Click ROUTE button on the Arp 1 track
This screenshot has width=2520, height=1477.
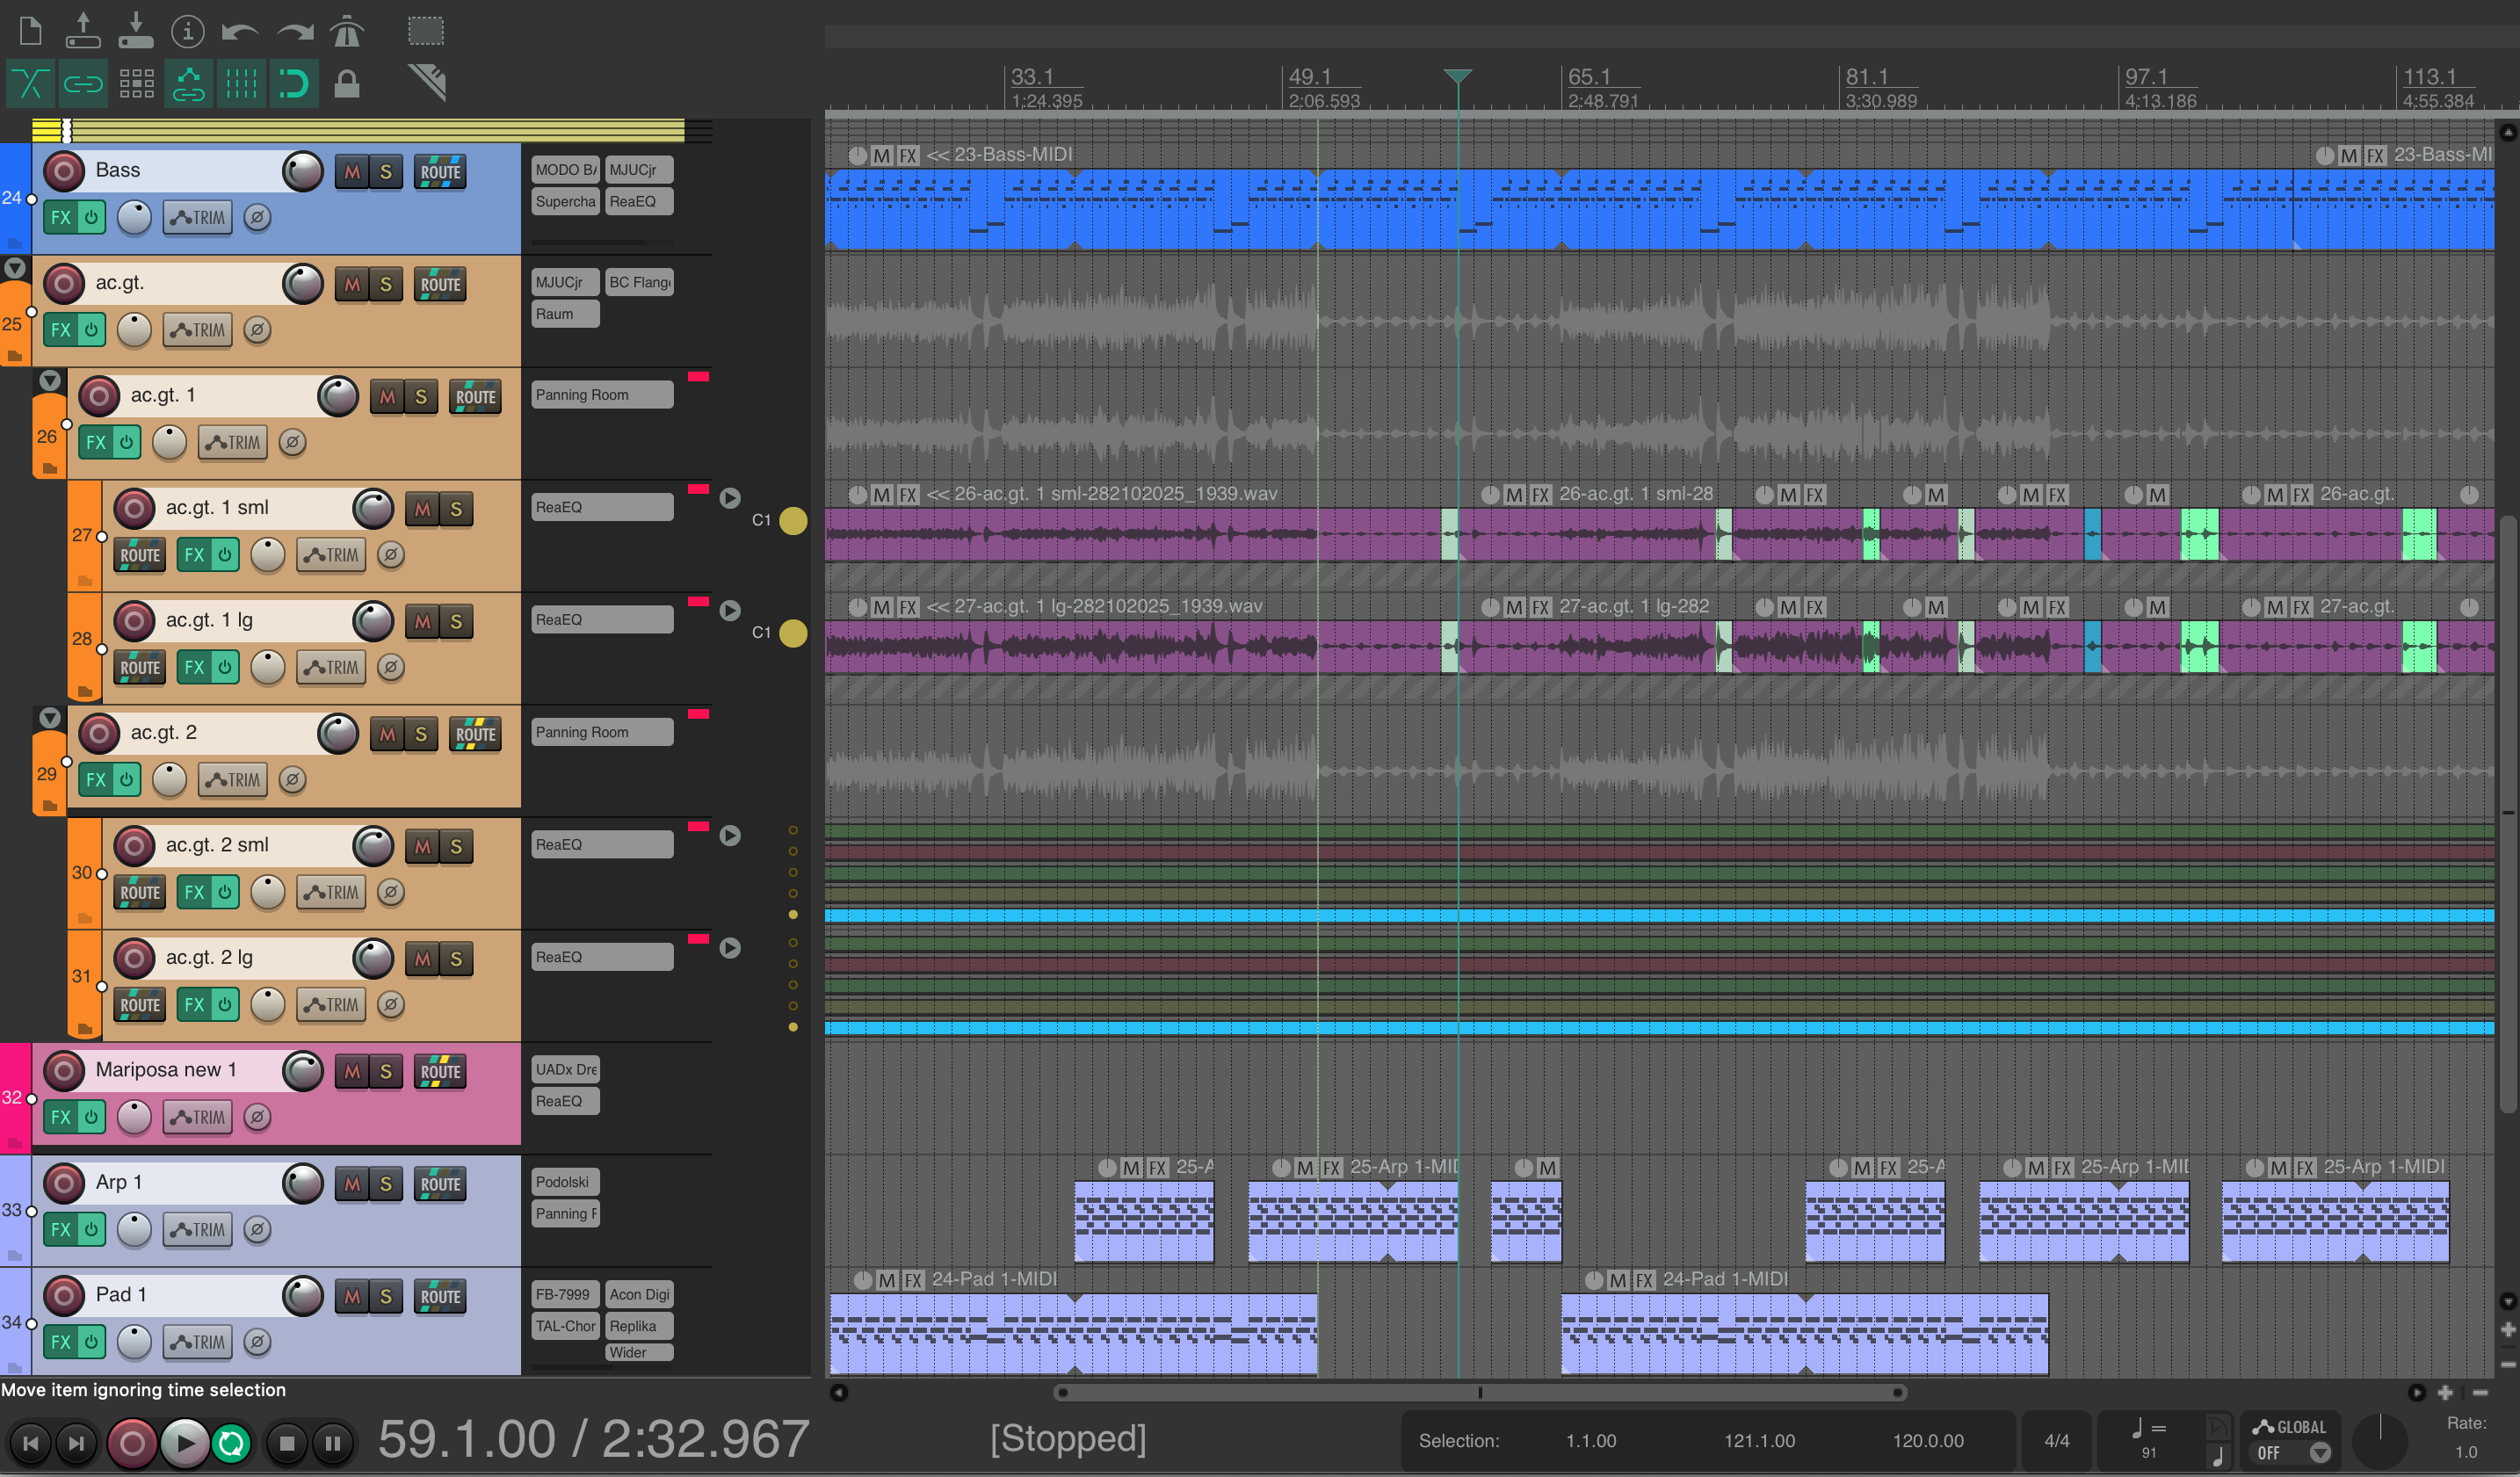pos(440,1185)
